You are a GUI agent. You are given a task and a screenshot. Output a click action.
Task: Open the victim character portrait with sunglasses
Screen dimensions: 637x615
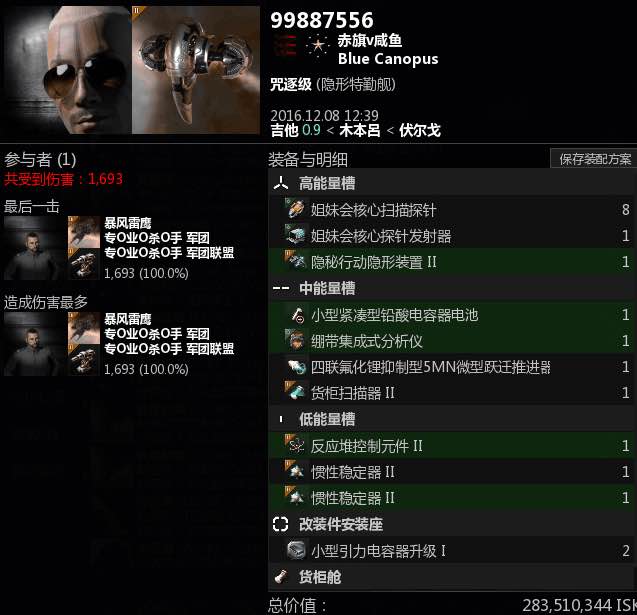[67, 70]
